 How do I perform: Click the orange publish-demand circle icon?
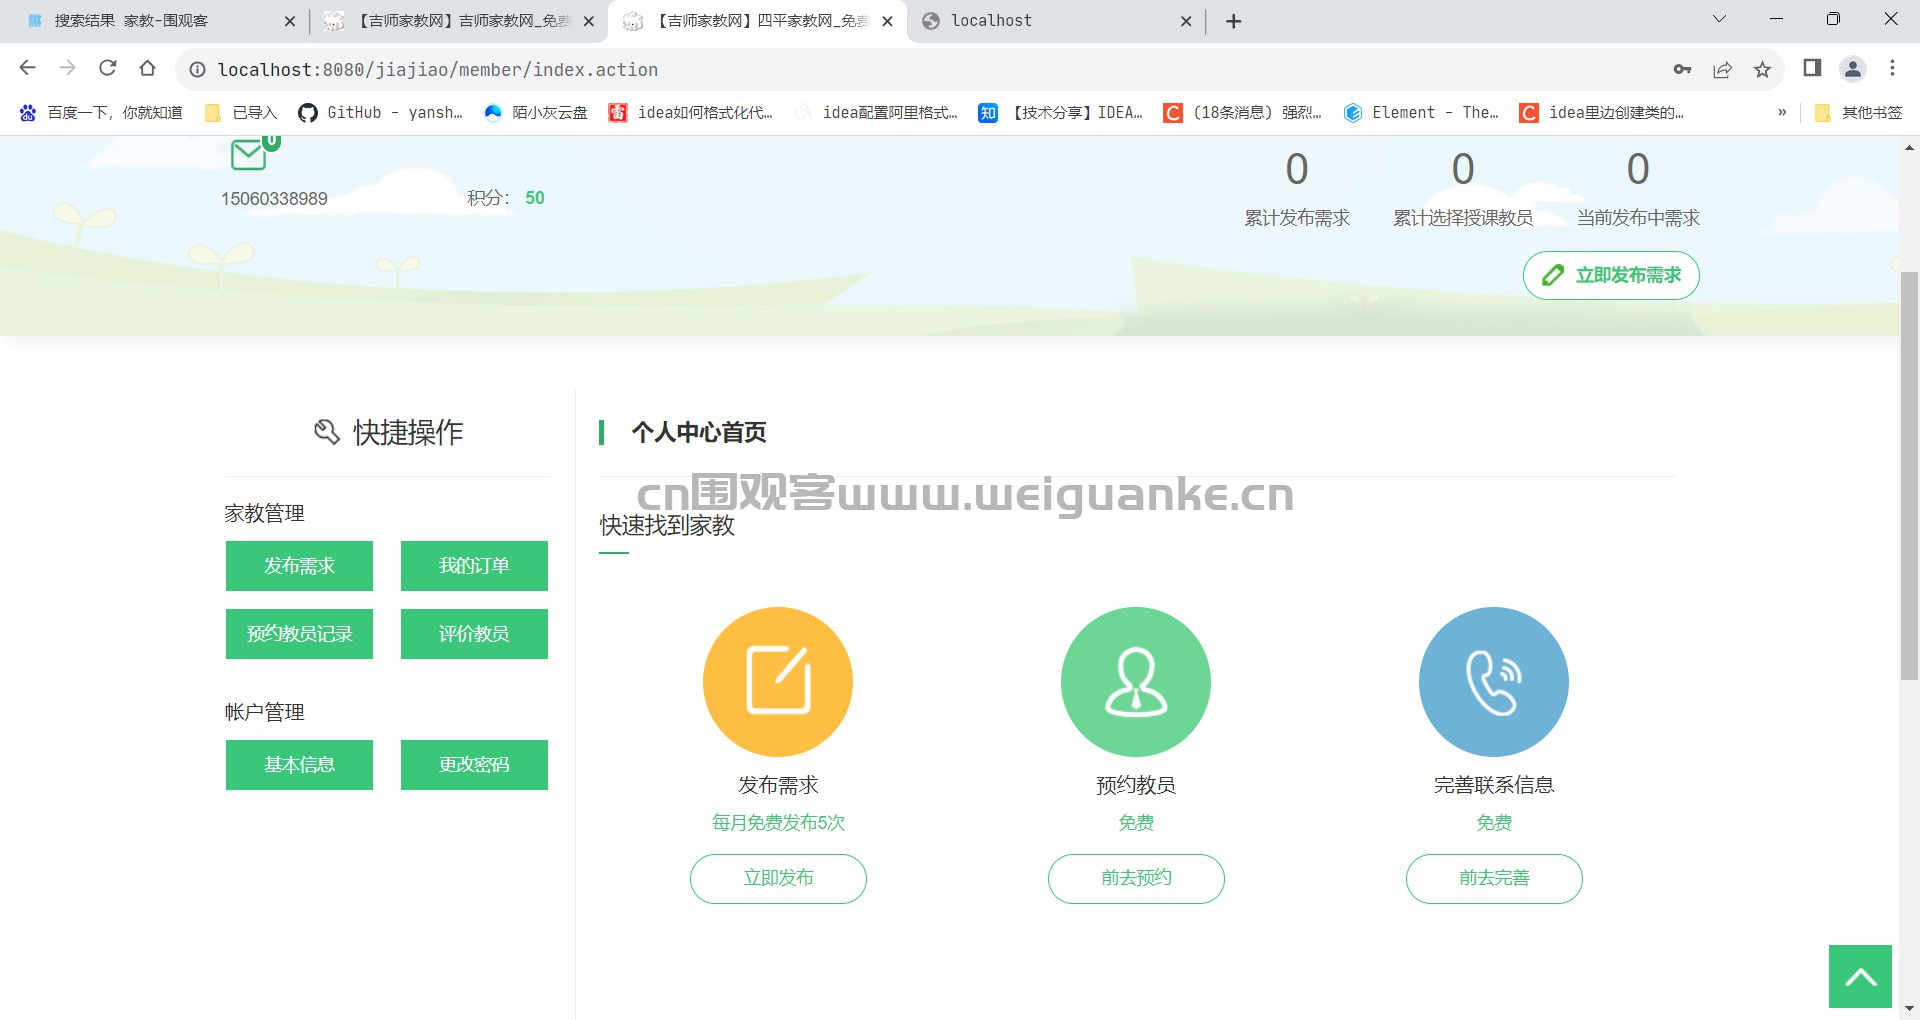click(x=778, y=682)
